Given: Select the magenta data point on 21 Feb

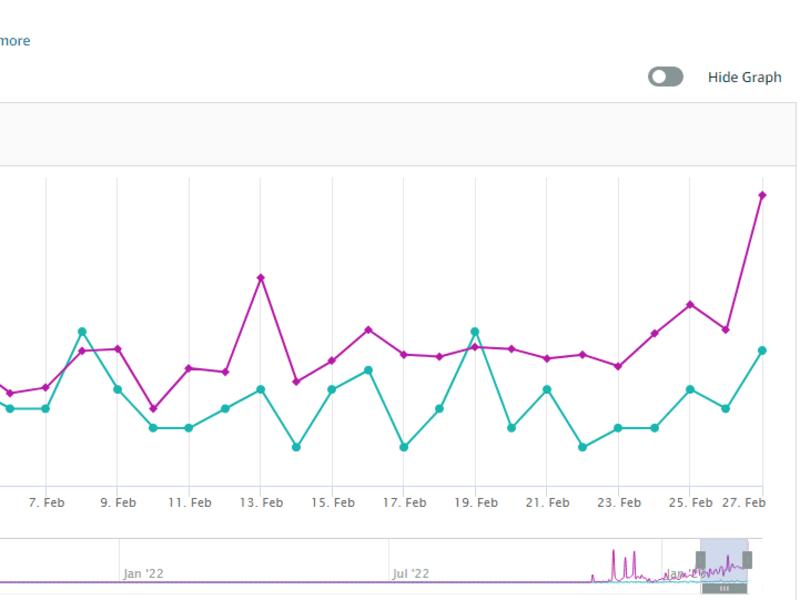Looking at the screenshot, I should [x=547, y=359].
